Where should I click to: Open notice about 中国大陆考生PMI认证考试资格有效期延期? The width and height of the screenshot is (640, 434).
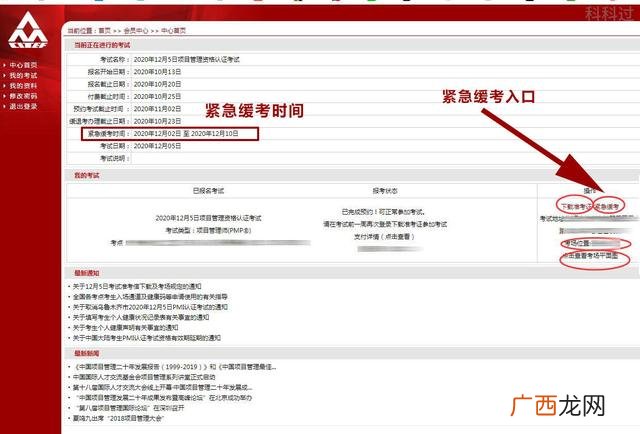pyautogui.click(x=147, y=338)
